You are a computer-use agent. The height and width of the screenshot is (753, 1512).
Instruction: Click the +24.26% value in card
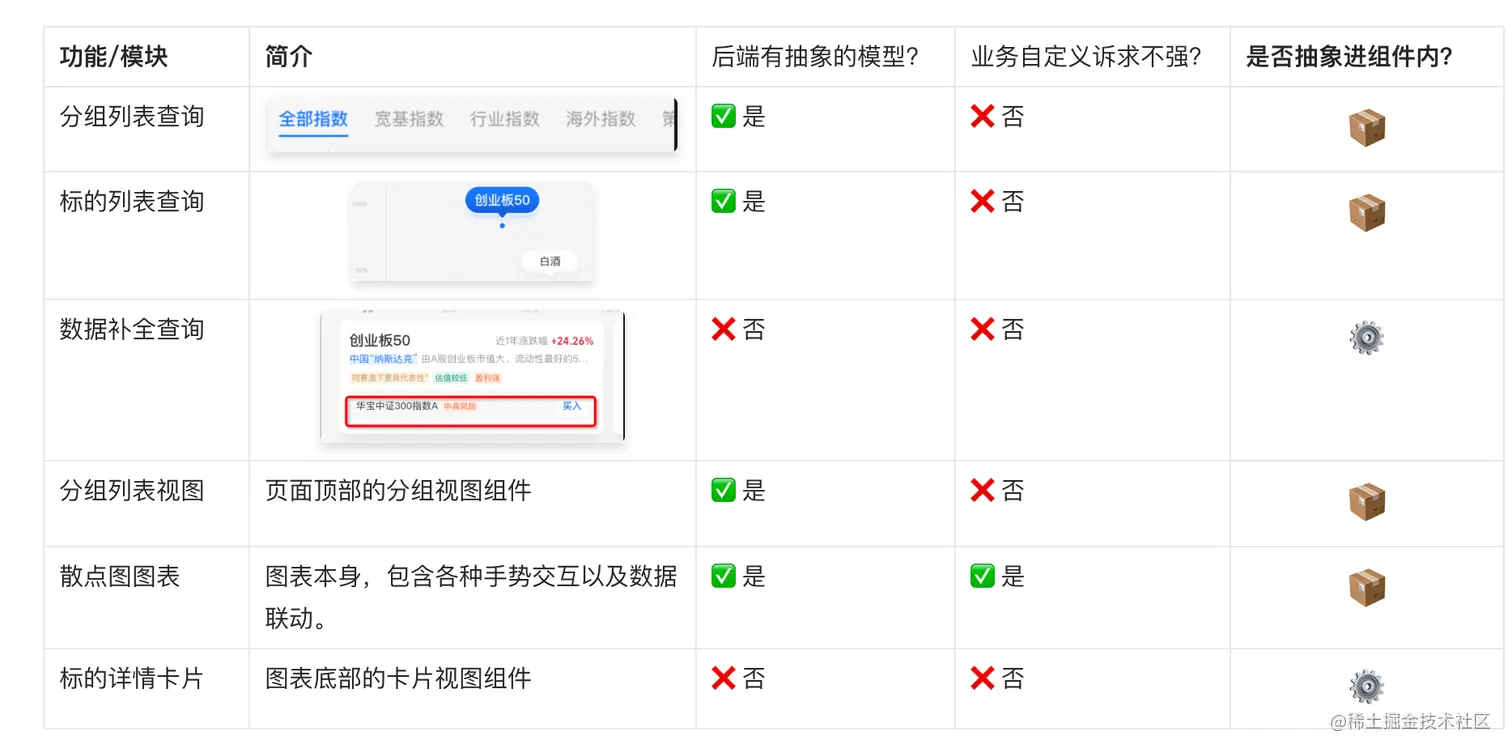coord(572,341)
